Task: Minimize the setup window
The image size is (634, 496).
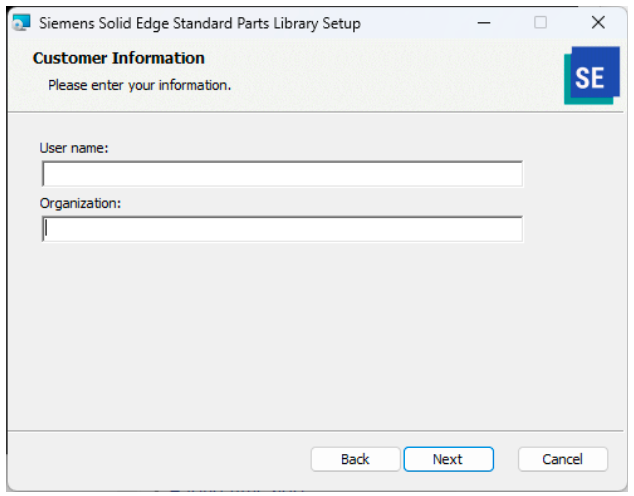Action: [x=484, y=23]
